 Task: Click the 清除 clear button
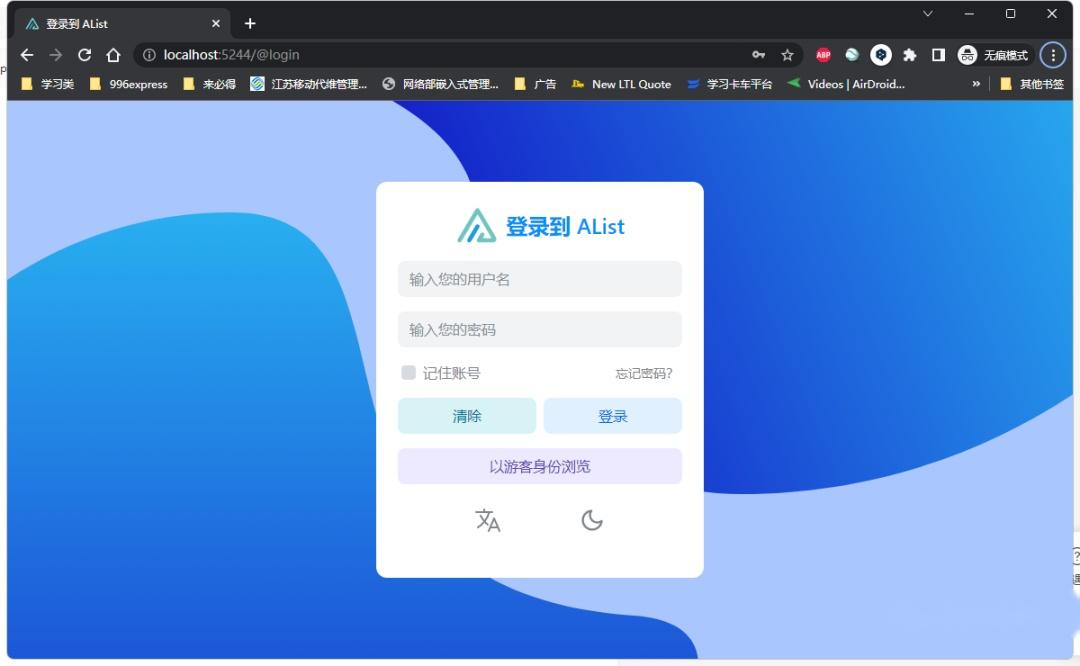point(467,416)
